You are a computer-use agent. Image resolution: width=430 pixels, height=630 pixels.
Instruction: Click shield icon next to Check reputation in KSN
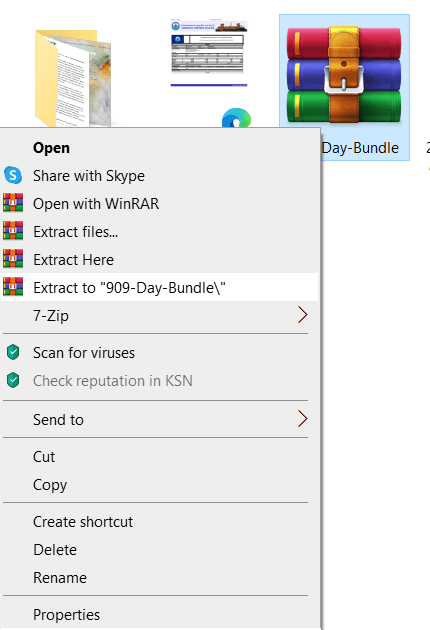coord(13,380)
